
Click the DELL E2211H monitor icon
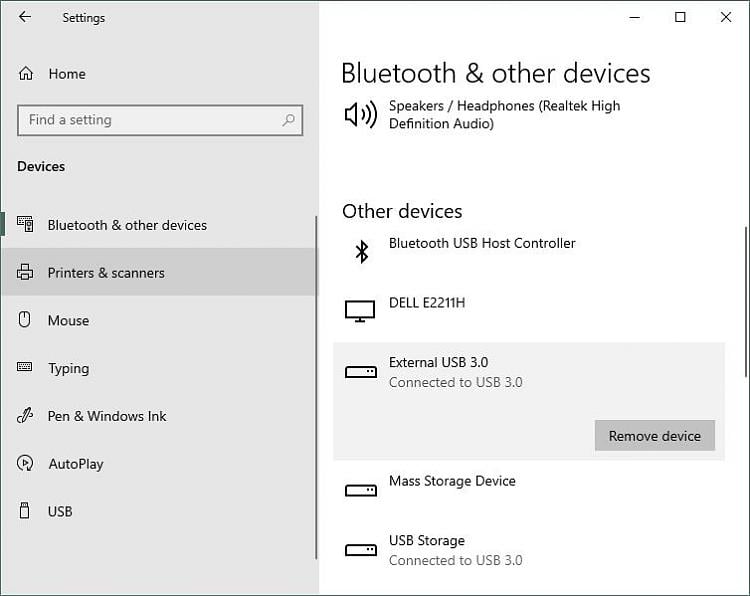[x=360, y=311]
